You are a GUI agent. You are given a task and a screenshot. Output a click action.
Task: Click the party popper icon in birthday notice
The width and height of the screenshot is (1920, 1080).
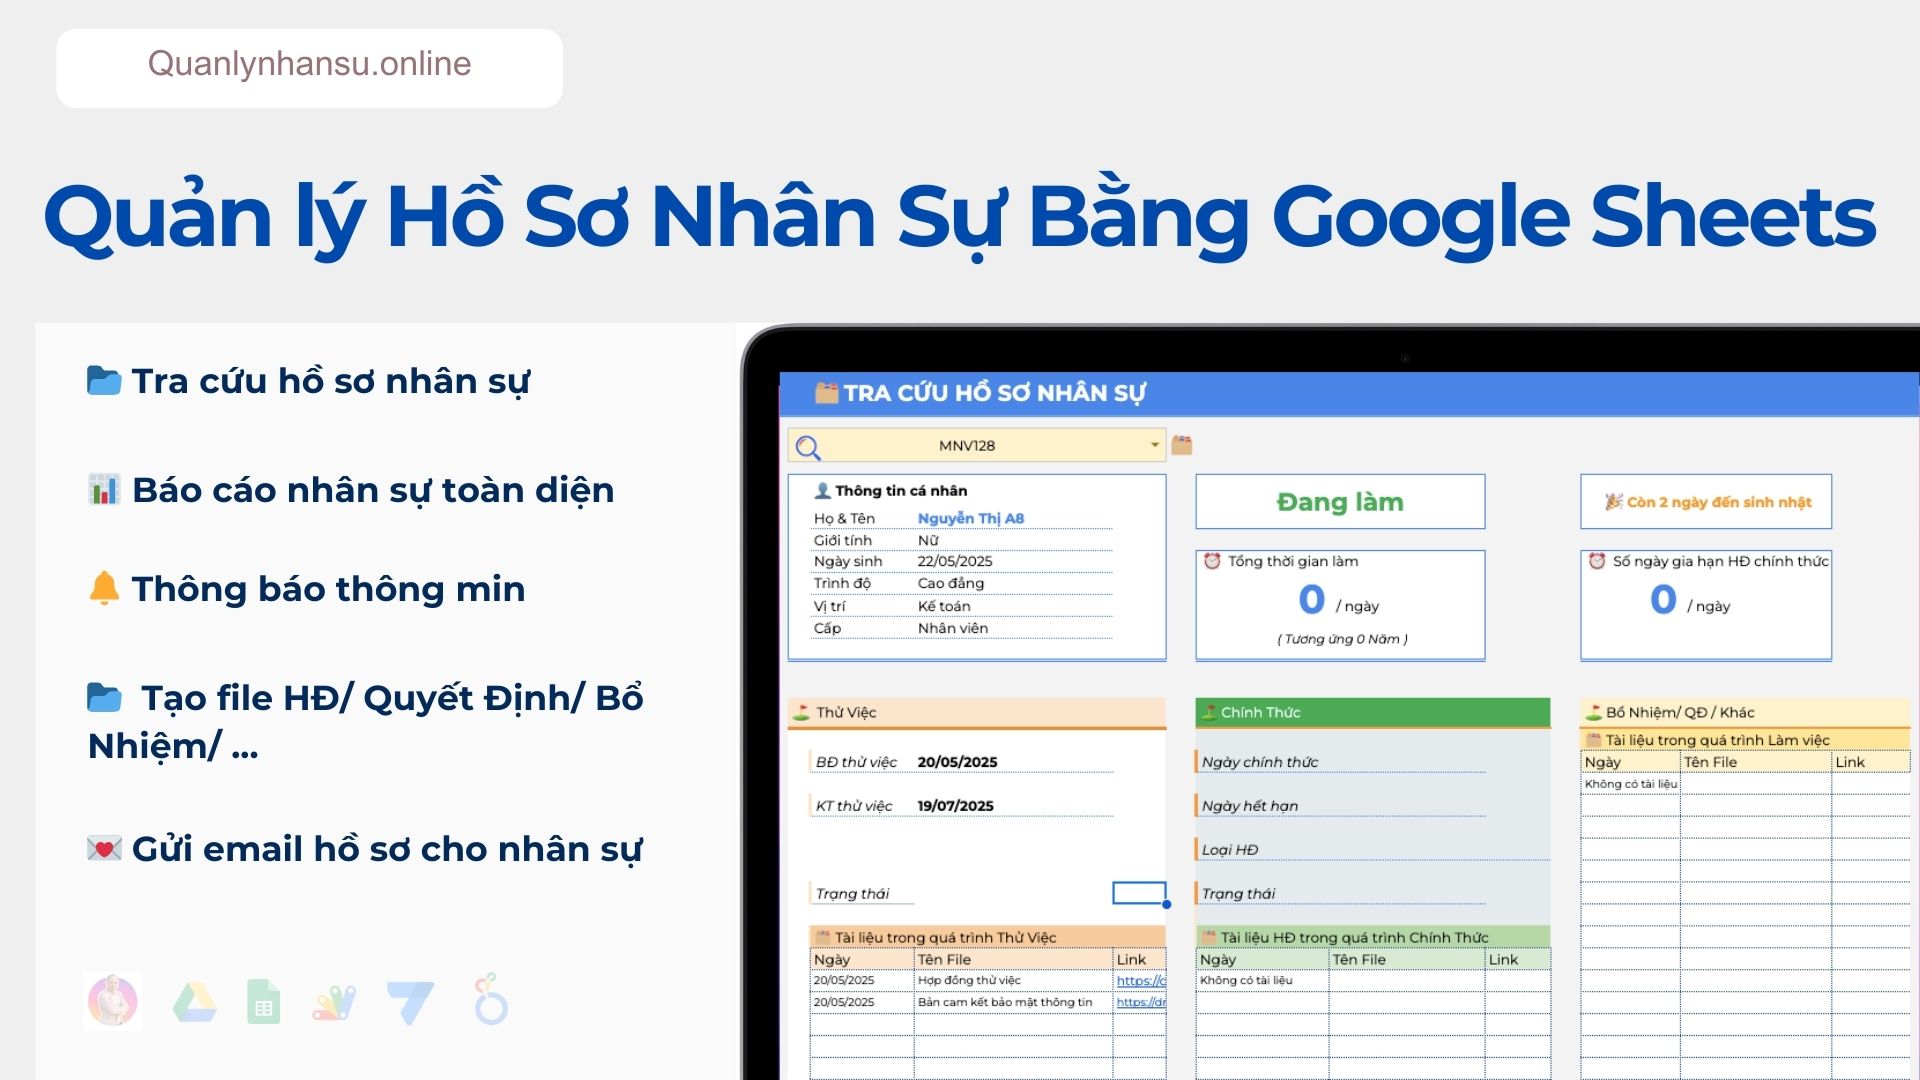pyautogui.click(x=1613, y=502)
